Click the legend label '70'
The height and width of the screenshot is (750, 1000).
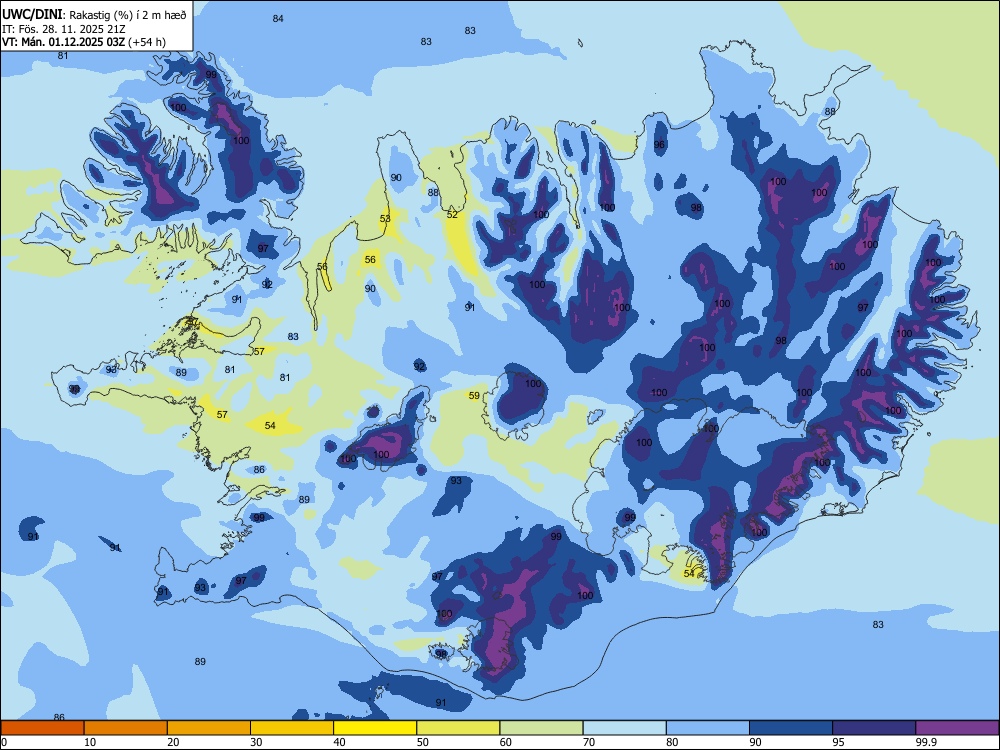point(589,742)
